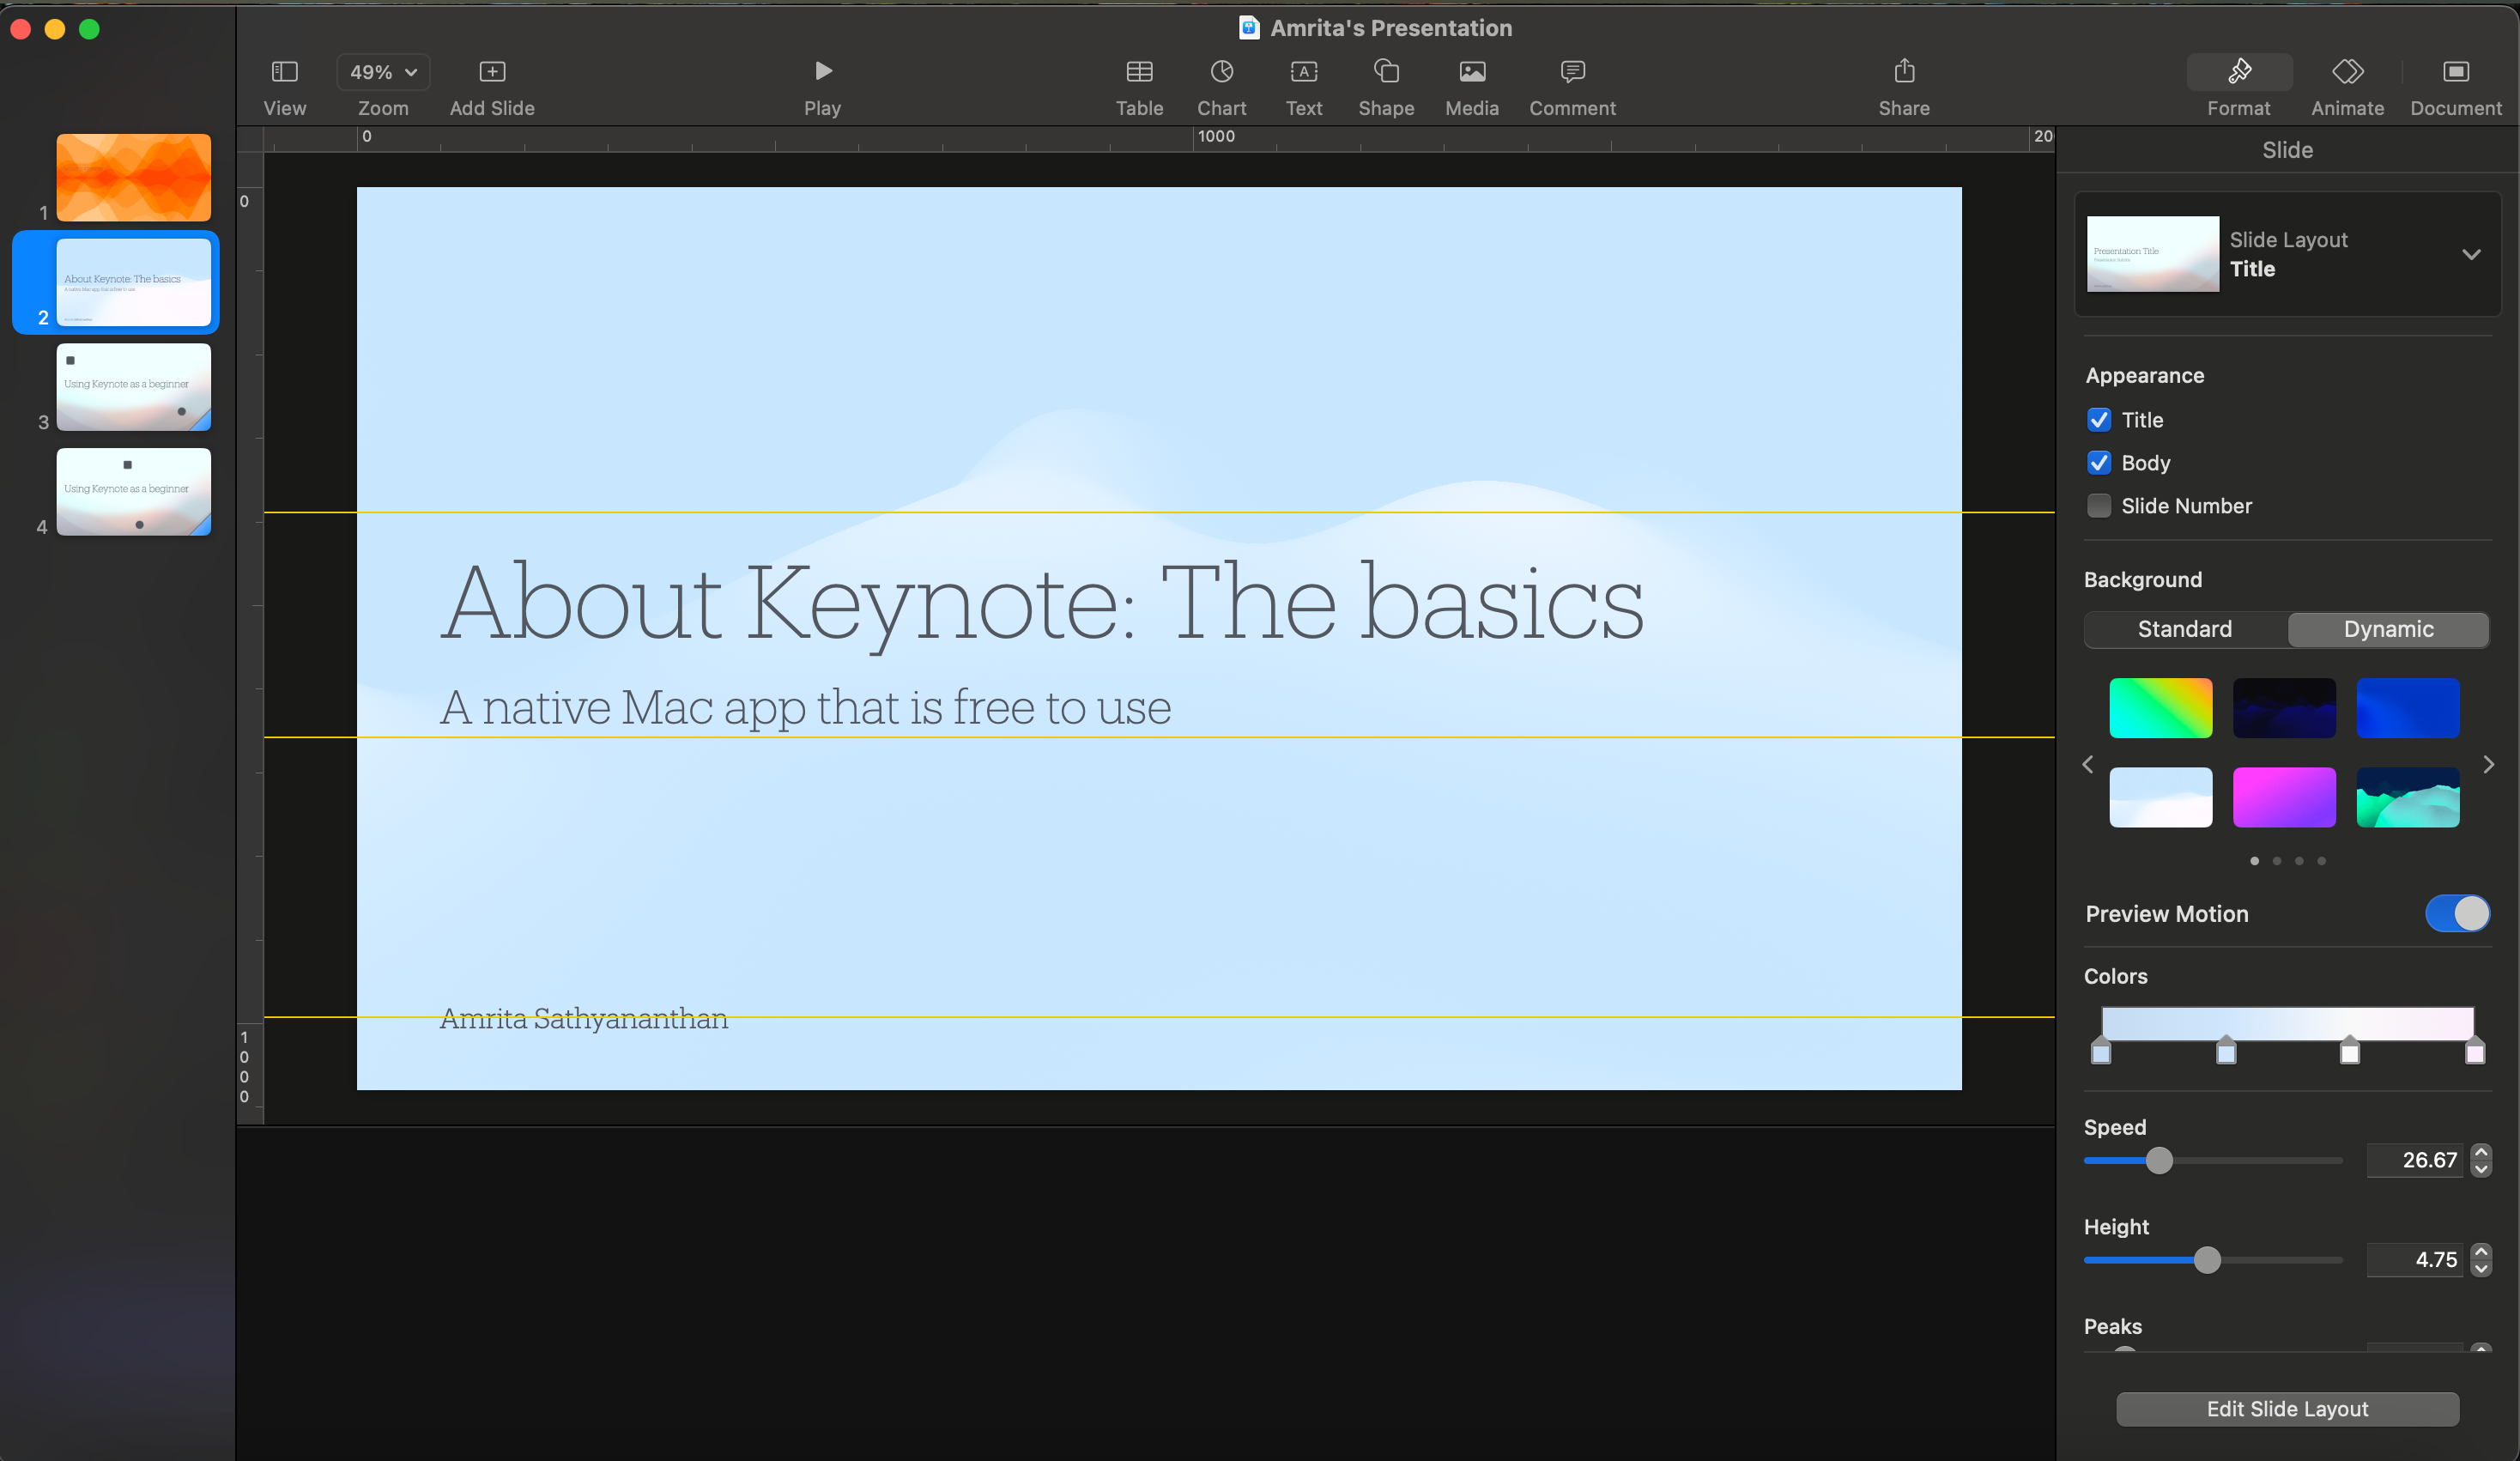Toggle the Title checkbox in Appearance
The image size is (2520, 1461).
(x=2099, y=419)
